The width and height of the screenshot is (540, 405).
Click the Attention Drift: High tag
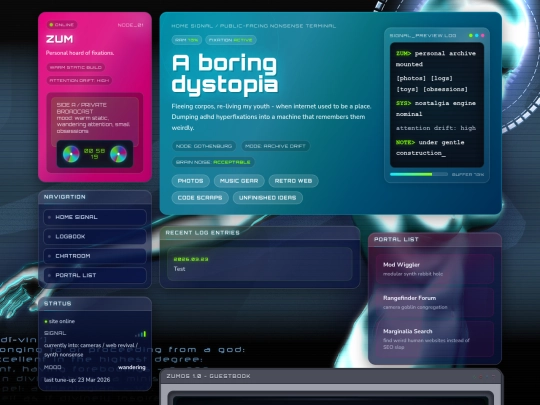point(79,80)
